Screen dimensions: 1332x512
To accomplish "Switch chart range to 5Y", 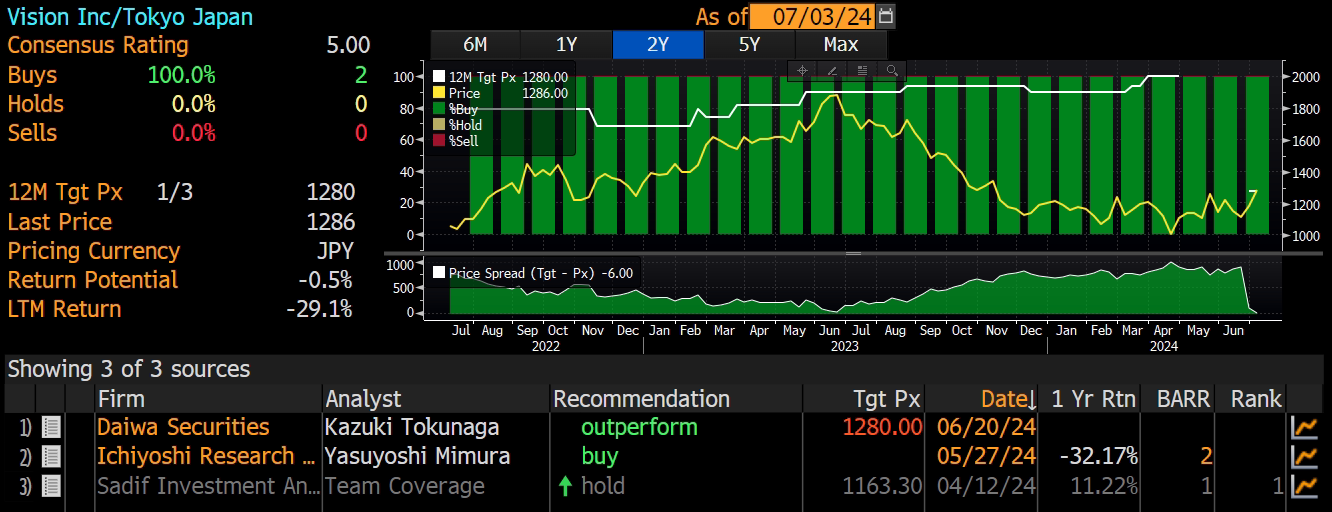I will coord(749,44).
